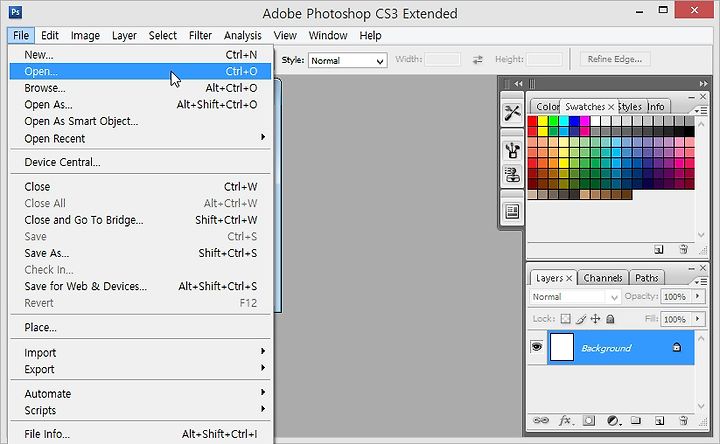Create a new layer group

coord(636,420)
